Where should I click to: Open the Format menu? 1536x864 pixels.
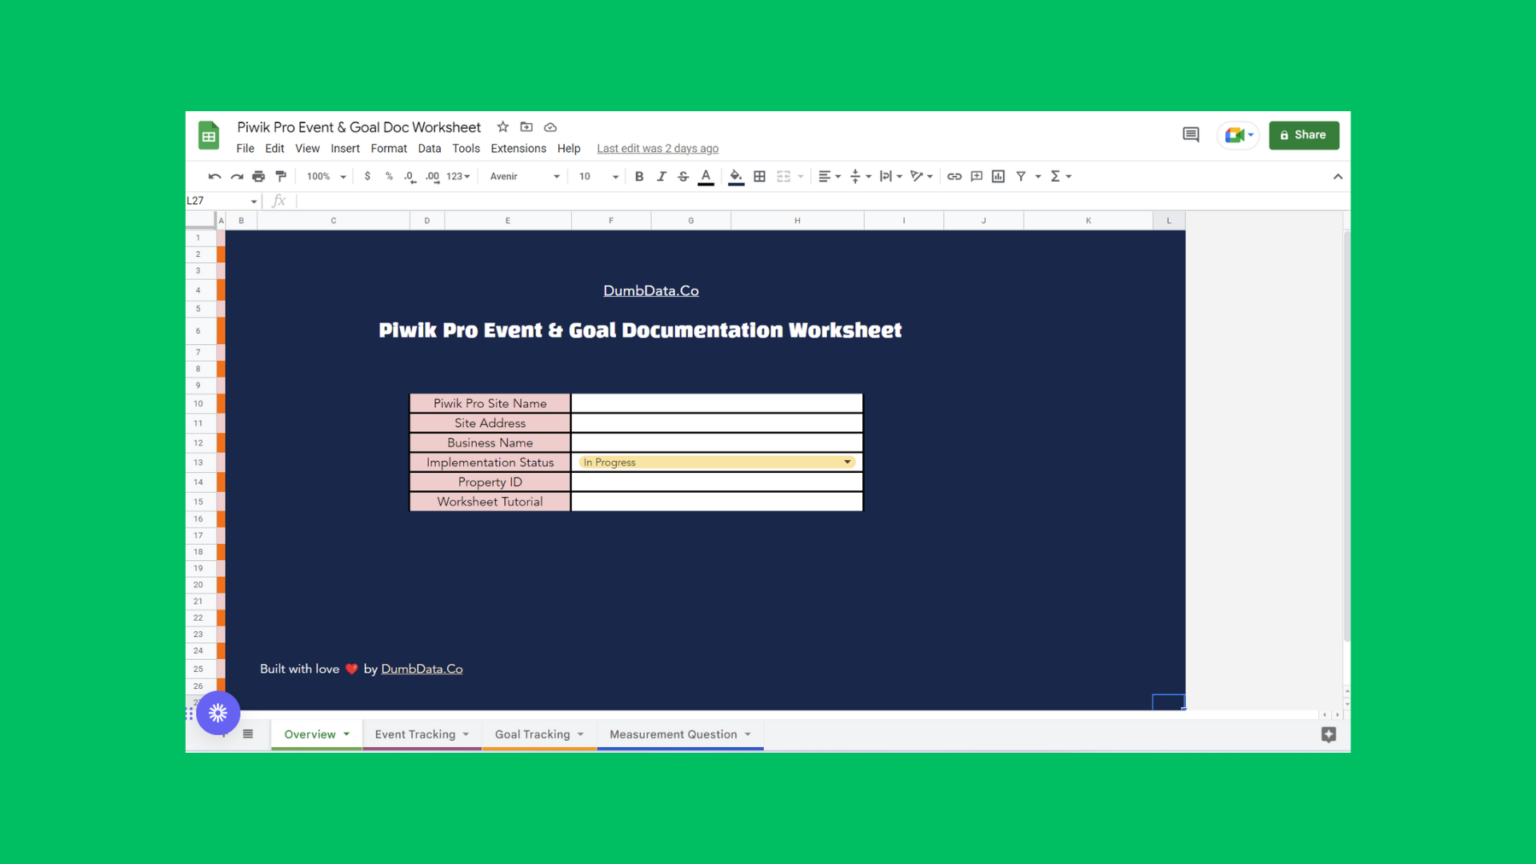(x=388, y=148)
